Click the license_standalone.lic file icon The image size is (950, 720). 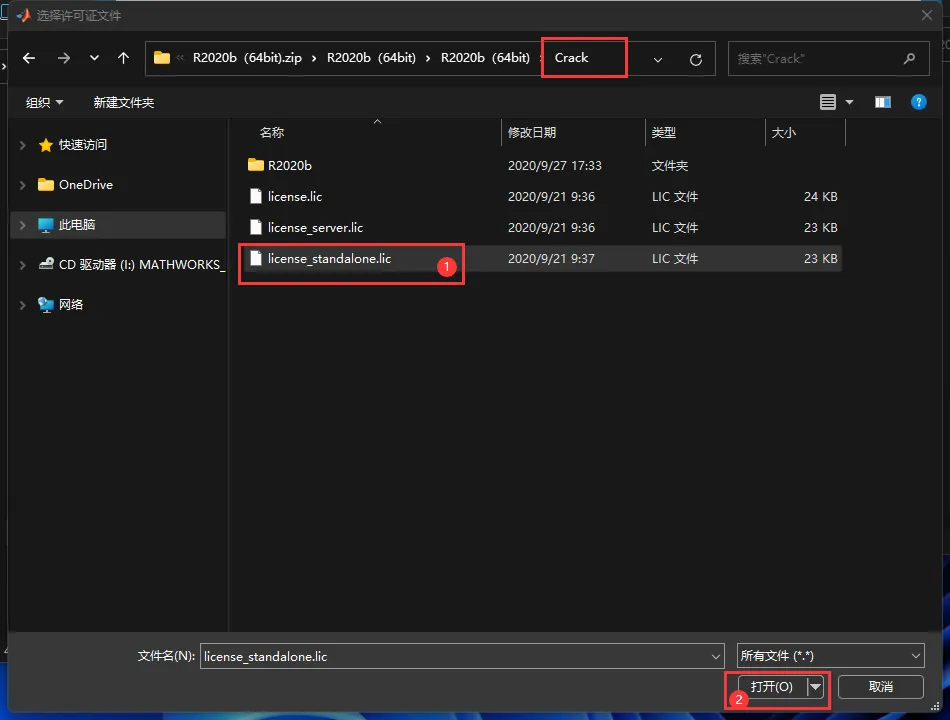pos(256,258)
